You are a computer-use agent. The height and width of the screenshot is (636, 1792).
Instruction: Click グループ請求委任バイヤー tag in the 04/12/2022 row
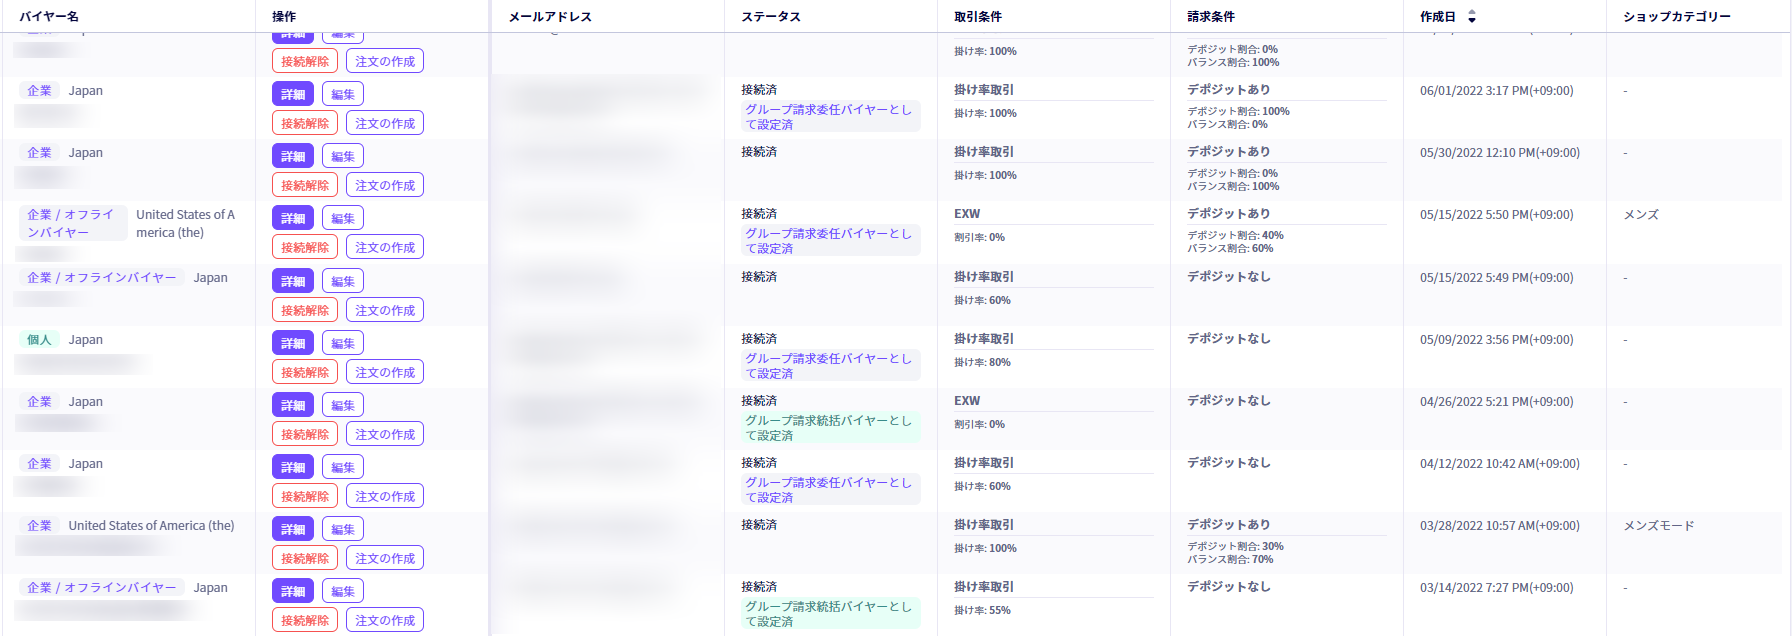point(829,490)
